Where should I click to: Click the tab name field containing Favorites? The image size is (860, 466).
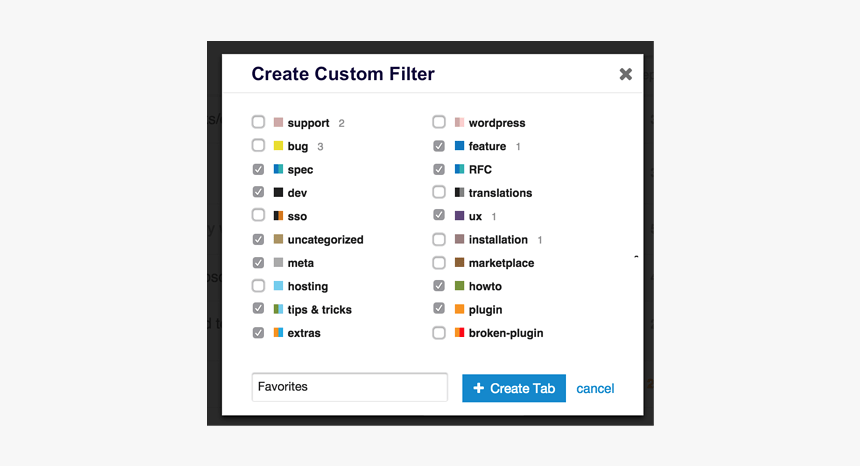[349, 387]
